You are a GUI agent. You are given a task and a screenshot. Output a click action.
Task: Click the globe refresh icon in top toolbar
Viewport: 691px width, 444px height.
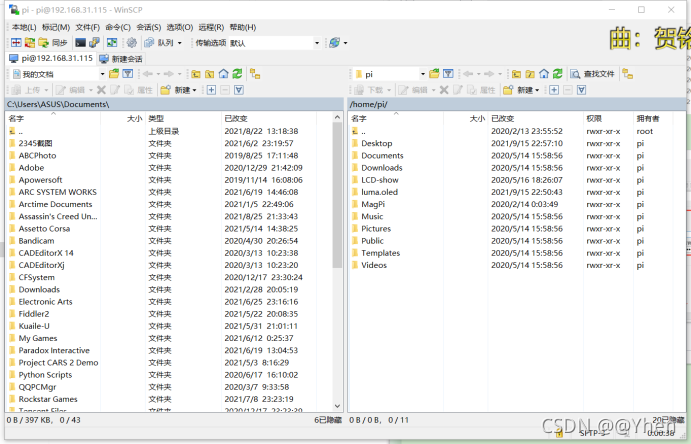coord(334,43)
